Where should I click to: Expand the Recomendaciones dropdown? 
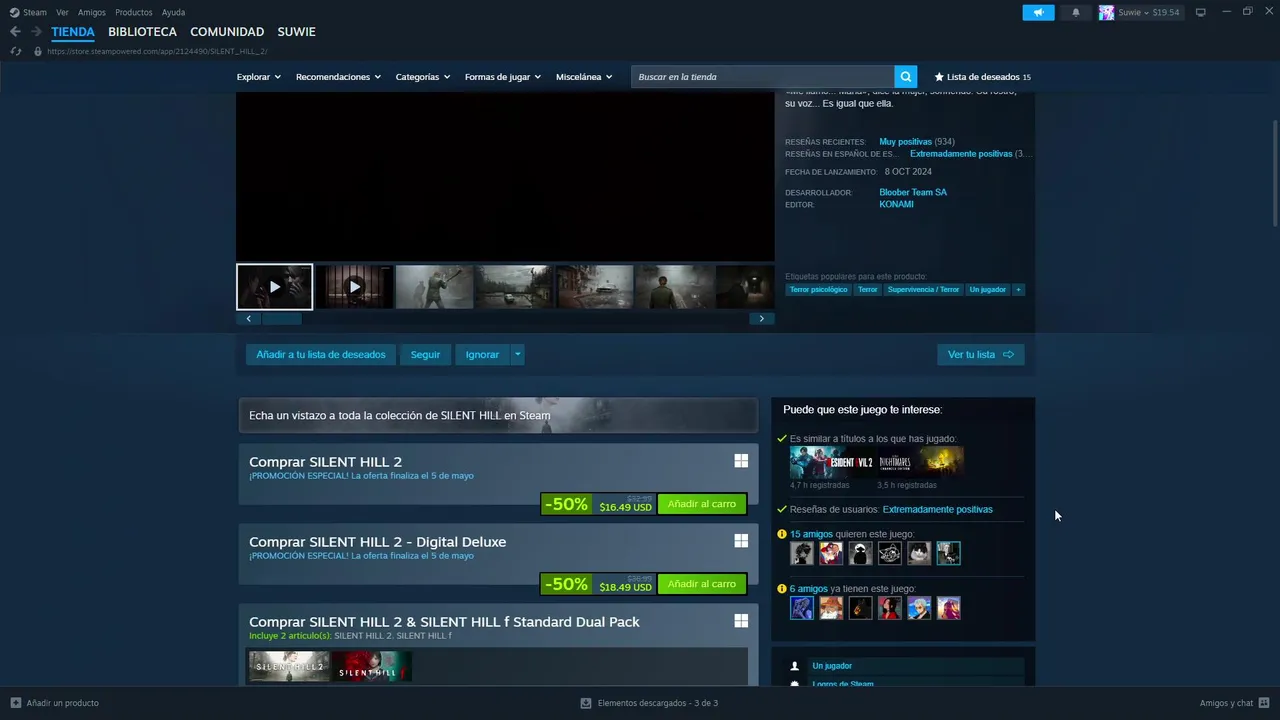click(338, 77)
